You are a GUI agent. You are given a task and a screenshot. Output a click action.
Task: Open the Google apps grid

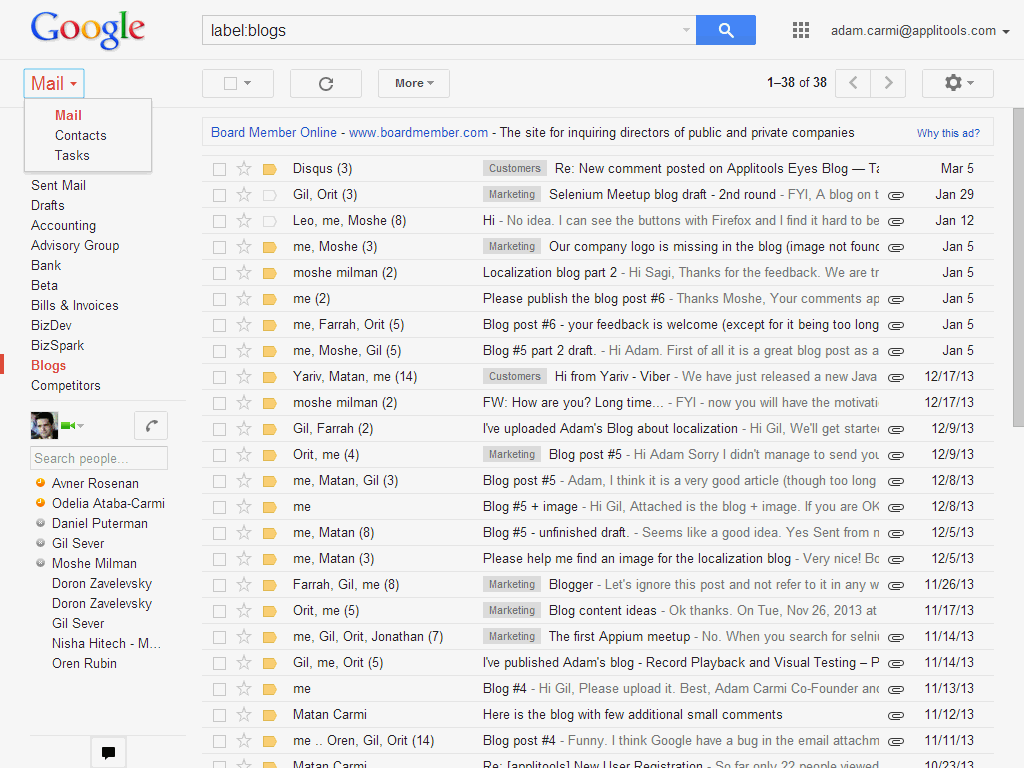click(x=801, y=30)
